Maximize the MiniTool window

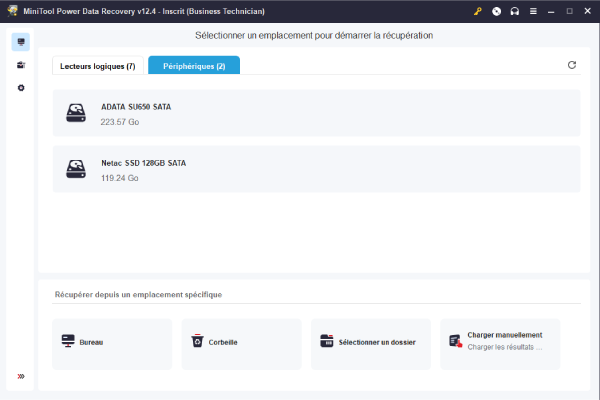click(569, 11)
